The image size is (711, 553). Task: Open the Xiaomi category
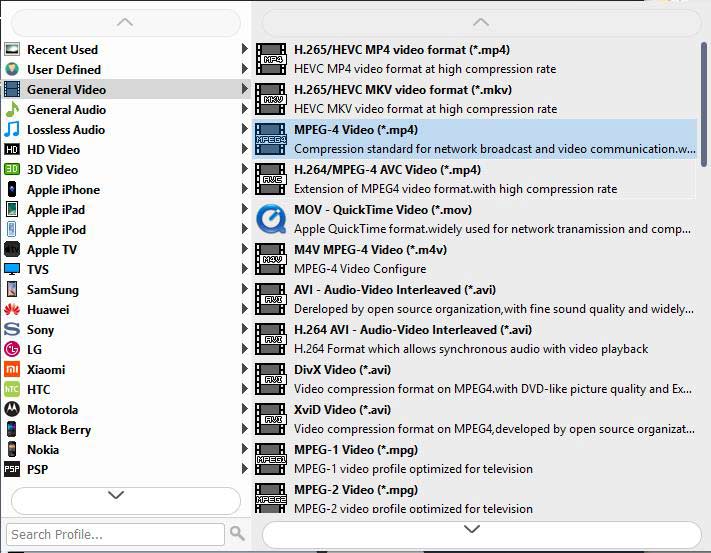pos(126,369)
